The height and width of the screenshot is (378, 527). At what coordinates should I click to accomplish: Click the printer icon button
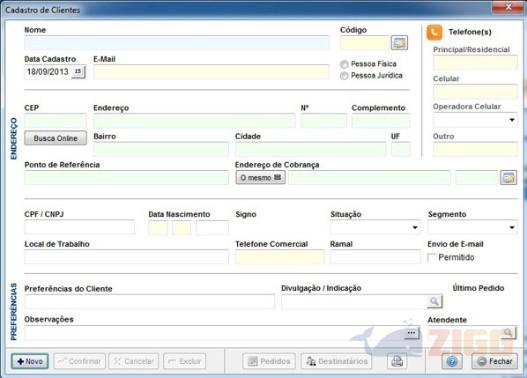pyautogui.click(x=397, y=361)
